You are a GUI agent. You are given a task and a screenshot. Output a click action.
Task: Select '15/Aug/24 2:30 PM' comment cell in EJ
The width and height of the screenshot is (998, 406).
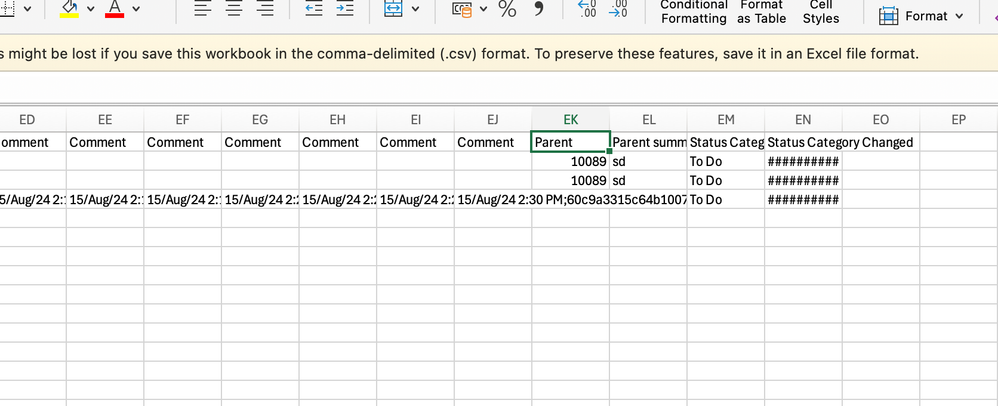(493, 199)
